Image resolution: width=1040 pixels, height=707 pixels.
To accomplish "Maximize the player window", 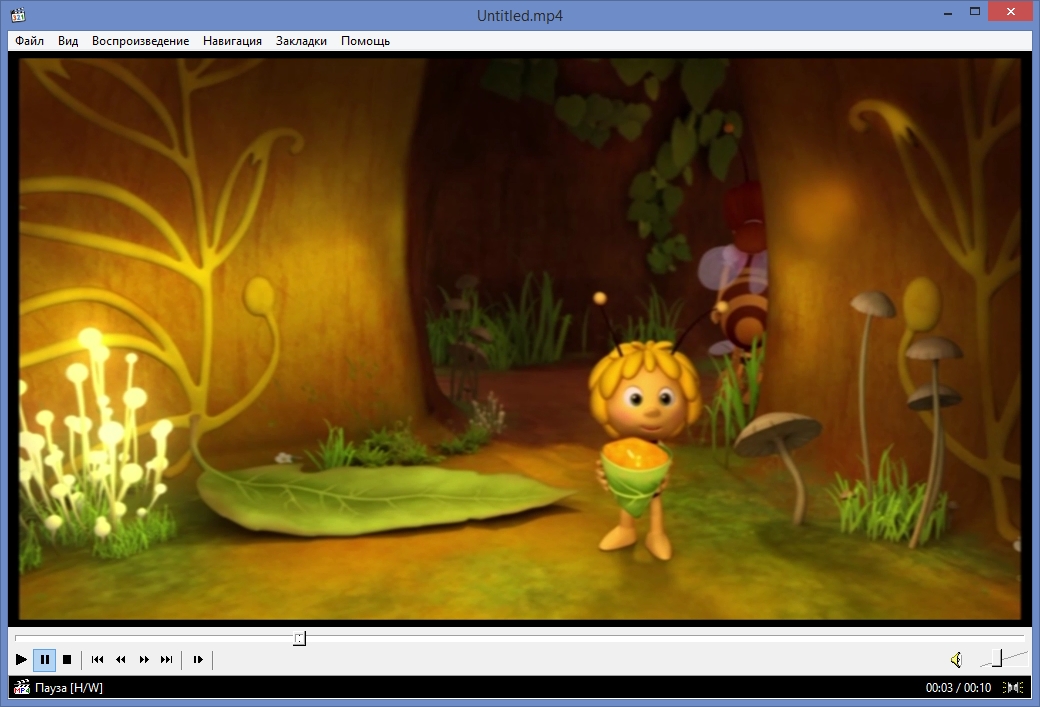I will tap(975, 11).
